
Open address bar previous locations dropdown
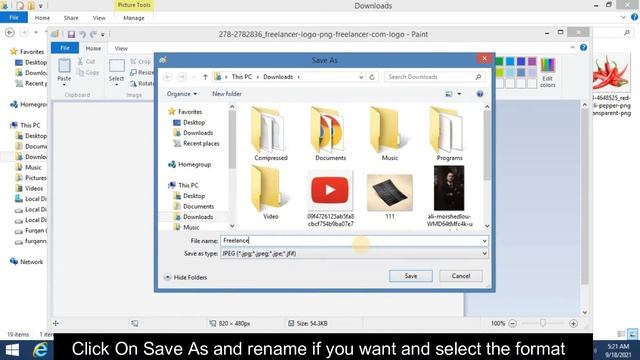[x=361, y=77]
